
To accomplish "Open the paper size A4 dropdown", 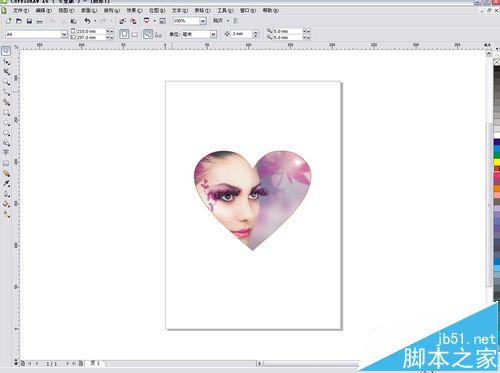I will (x=64, y=34).
